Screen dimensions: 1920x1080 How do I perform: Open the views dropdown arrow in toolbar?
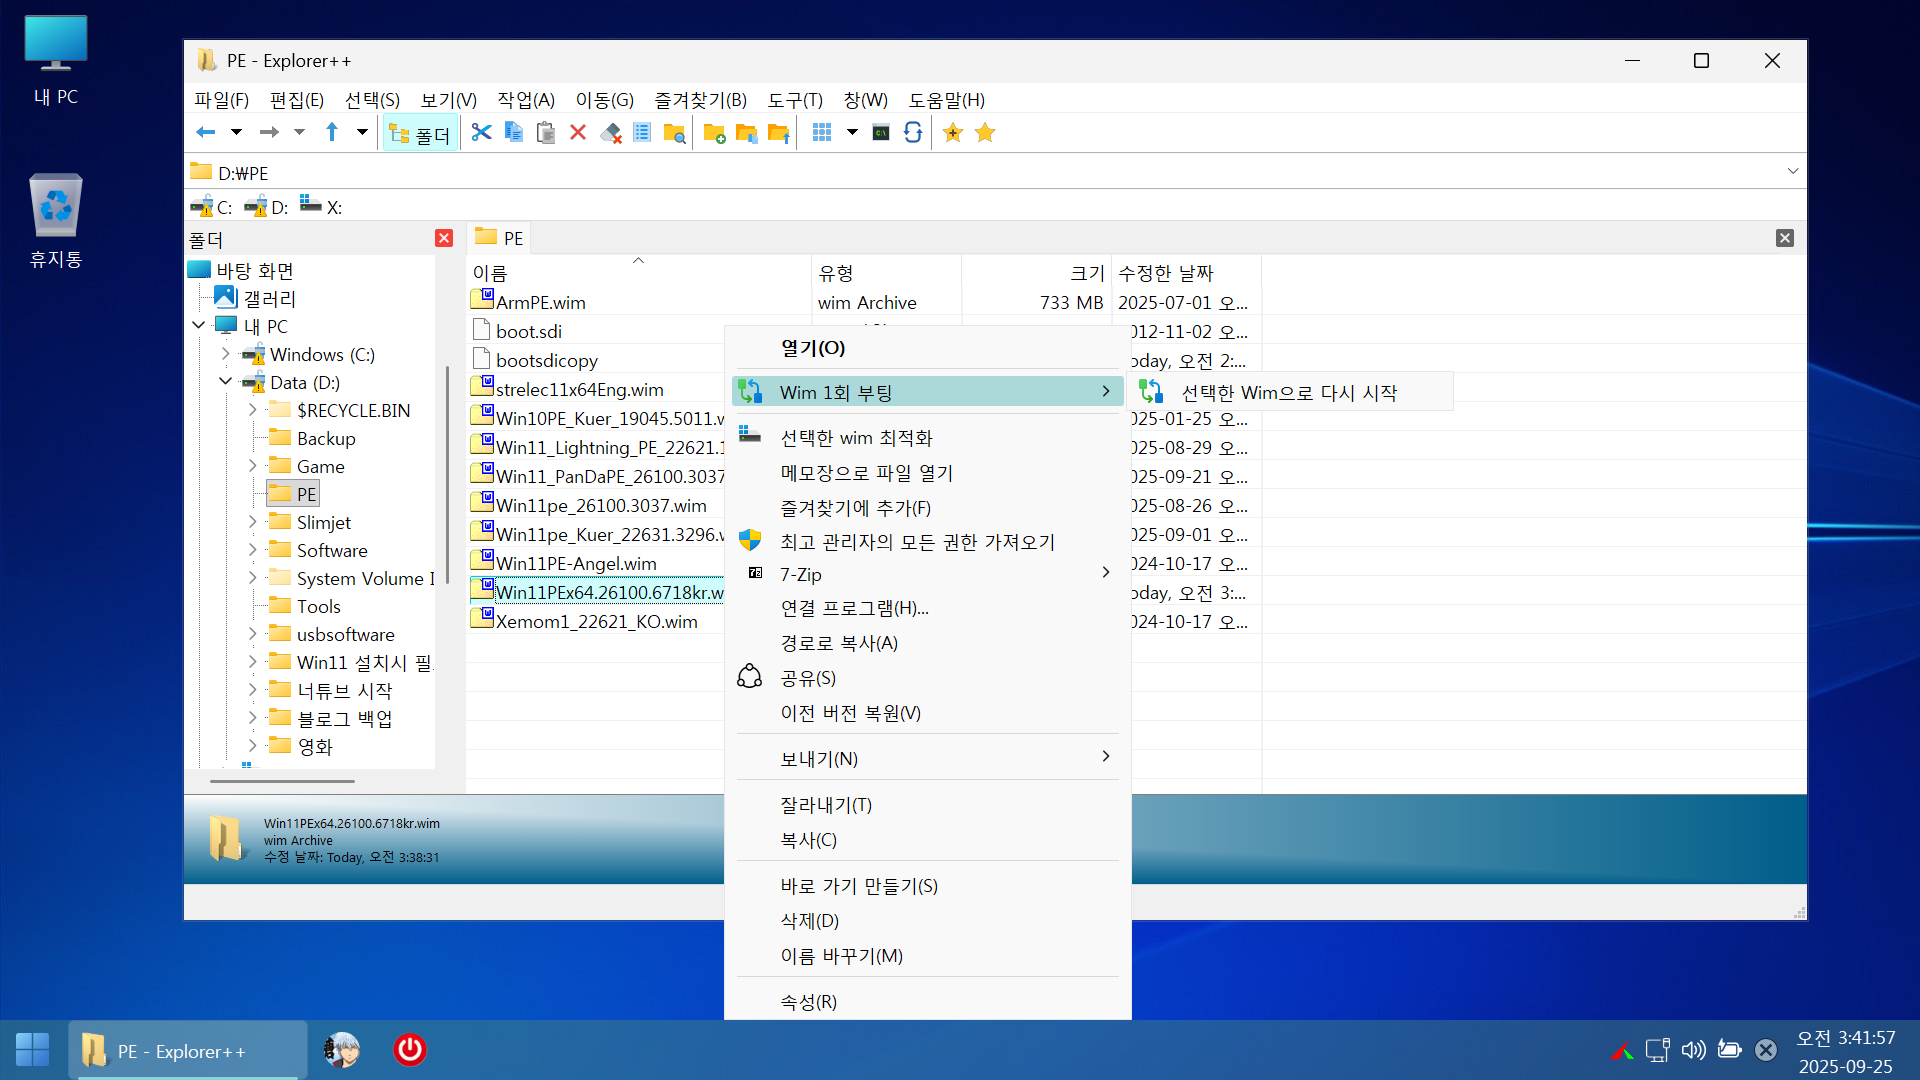pyautogui.click(x=852, y=133)
